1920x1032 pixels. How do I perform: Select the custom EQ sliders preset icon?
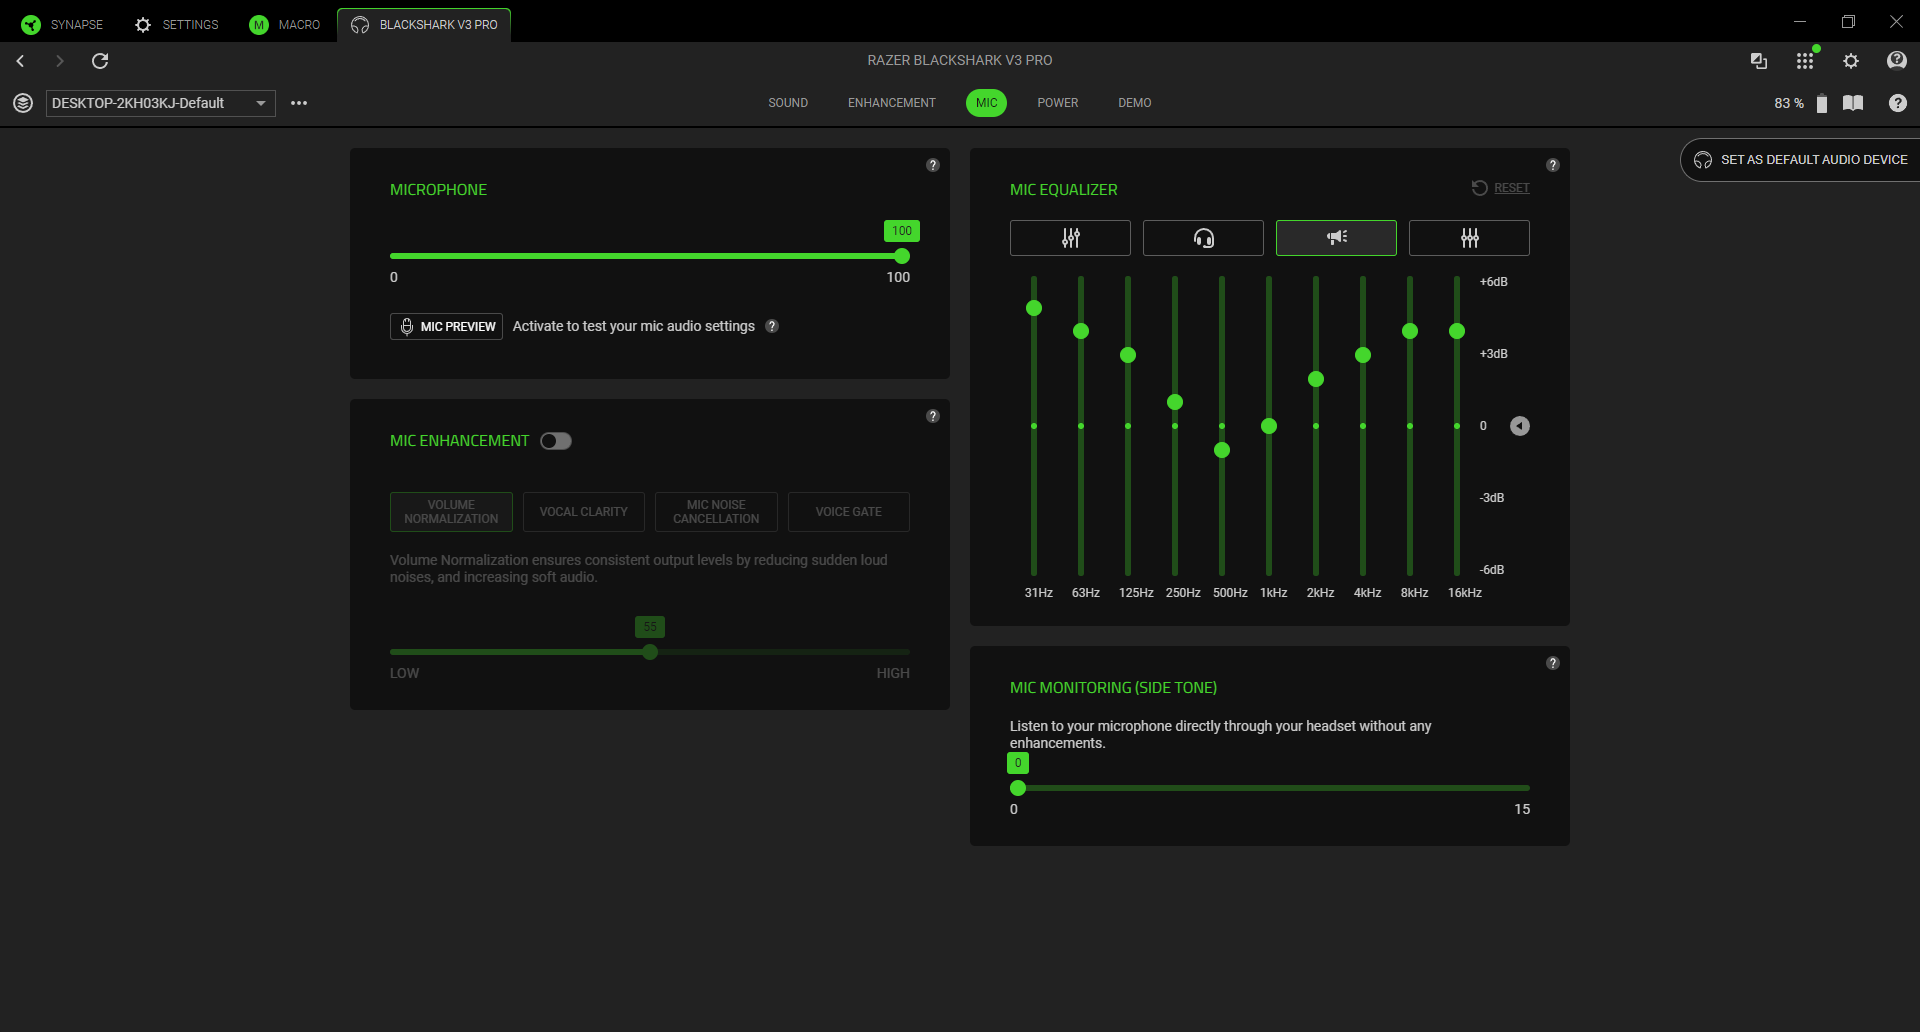[x=1469, y=238]
